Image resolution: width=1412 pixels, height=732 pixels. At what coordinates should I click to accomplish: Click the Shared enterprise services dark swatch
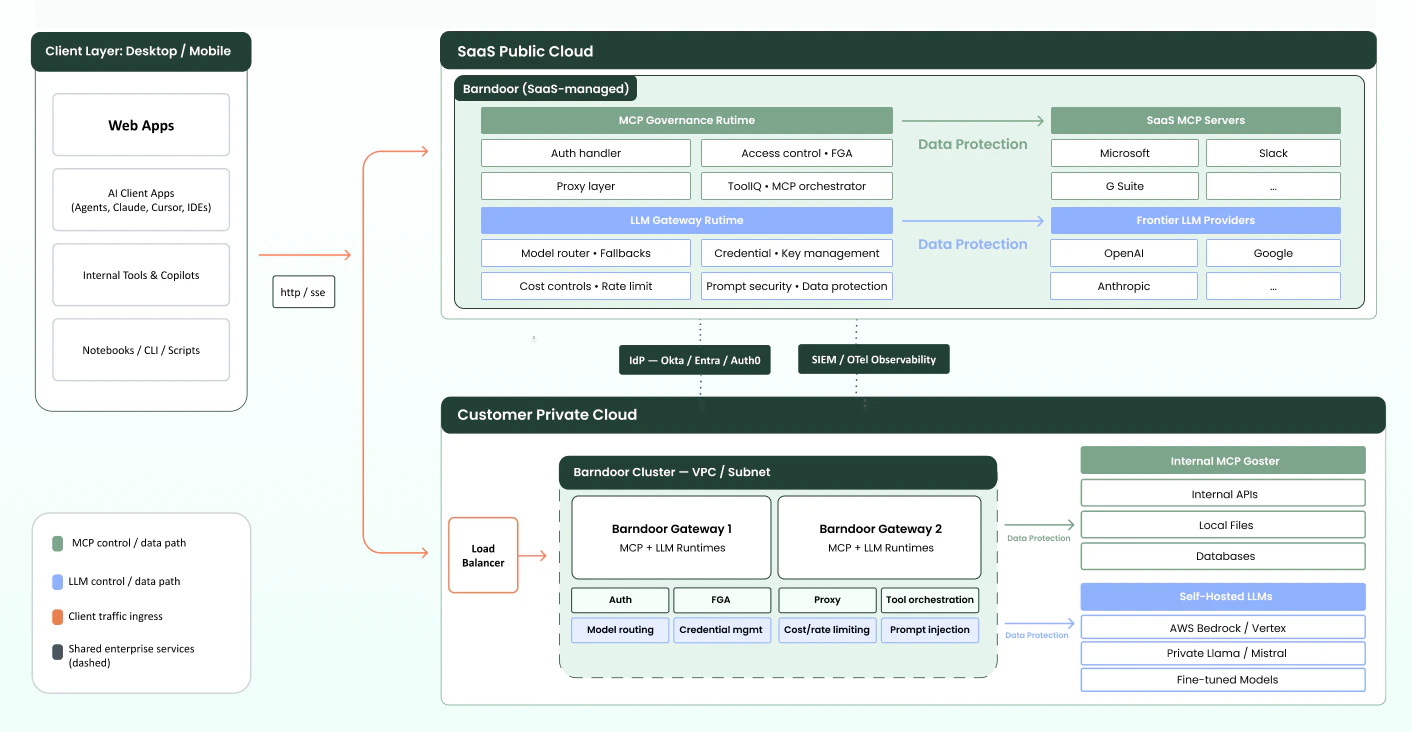(x=58, y=653)
